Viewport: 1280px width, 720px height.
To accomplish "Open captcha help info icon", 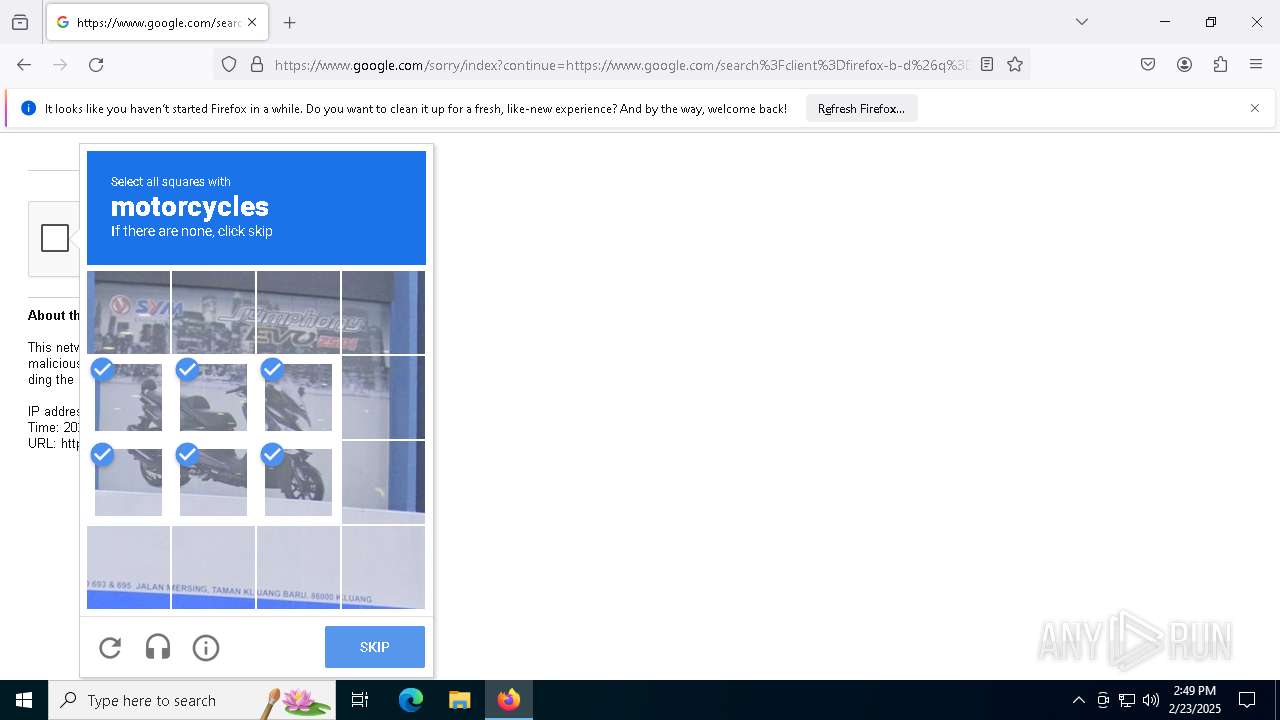I will click(206, 648).
